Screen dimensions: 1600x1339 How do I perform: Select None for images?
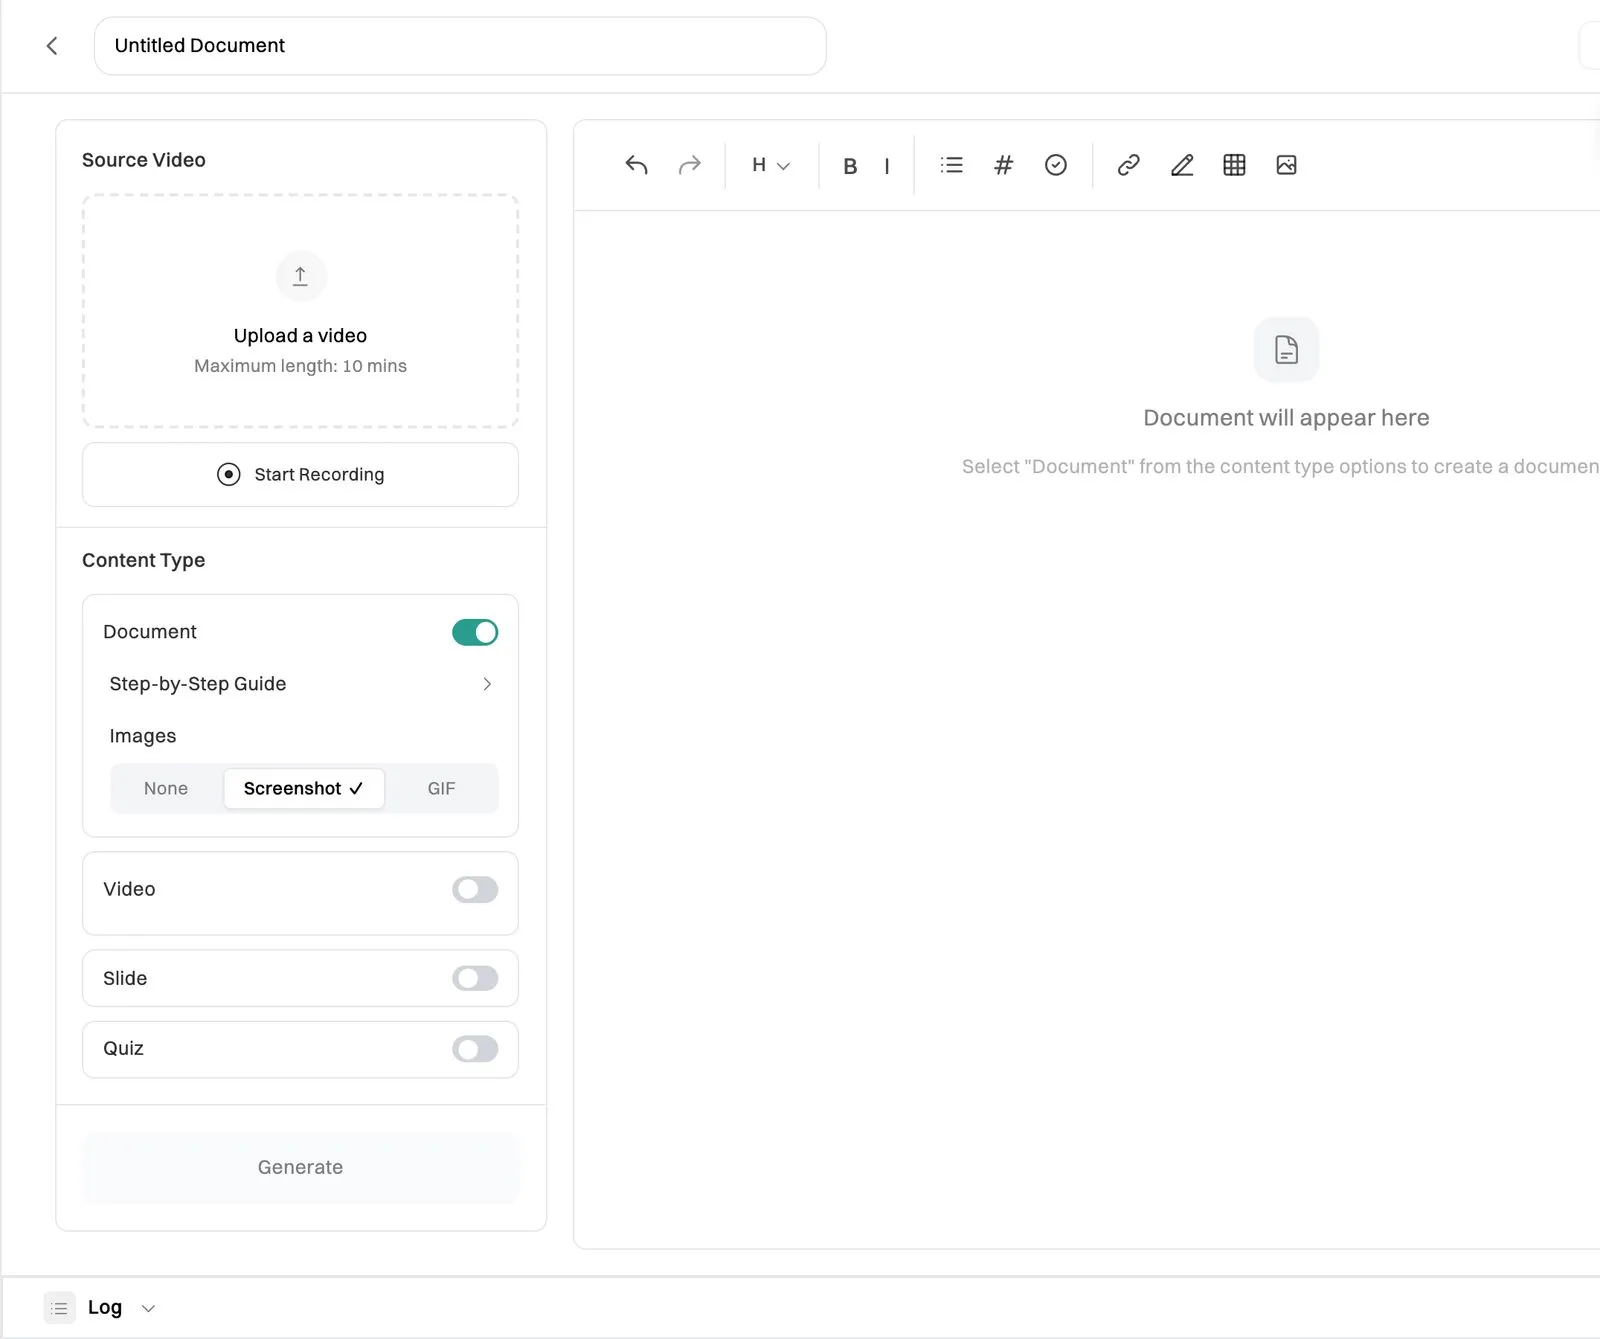click(x=166, y=789)
